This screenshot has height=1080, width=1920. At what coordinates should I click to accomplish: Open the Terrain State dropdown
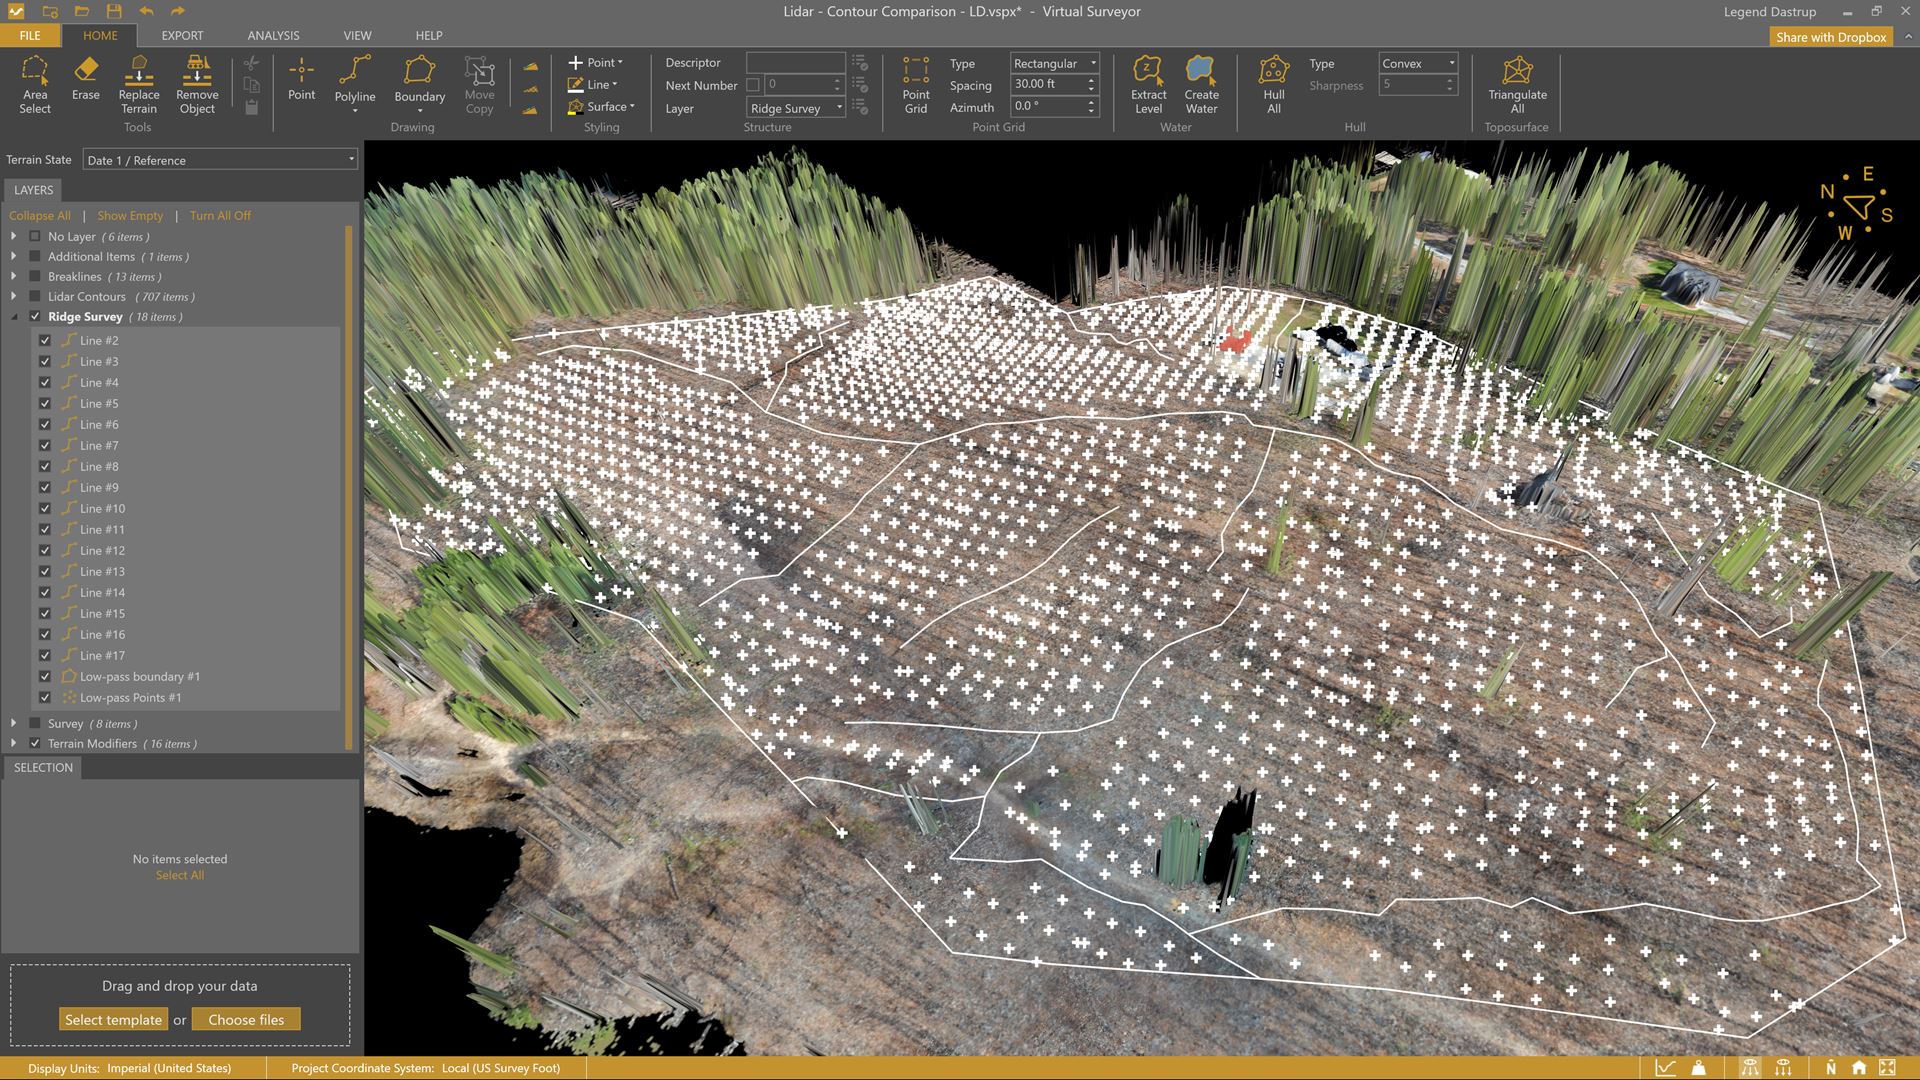coord(220,160)
